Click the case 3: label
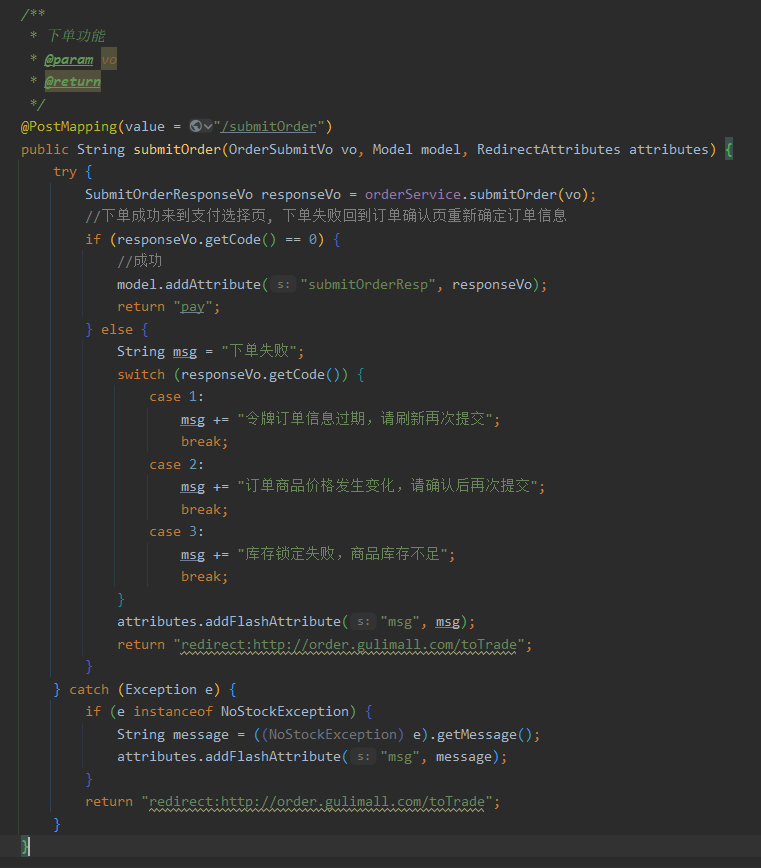 pyautogui.click(x=177, y=531)
